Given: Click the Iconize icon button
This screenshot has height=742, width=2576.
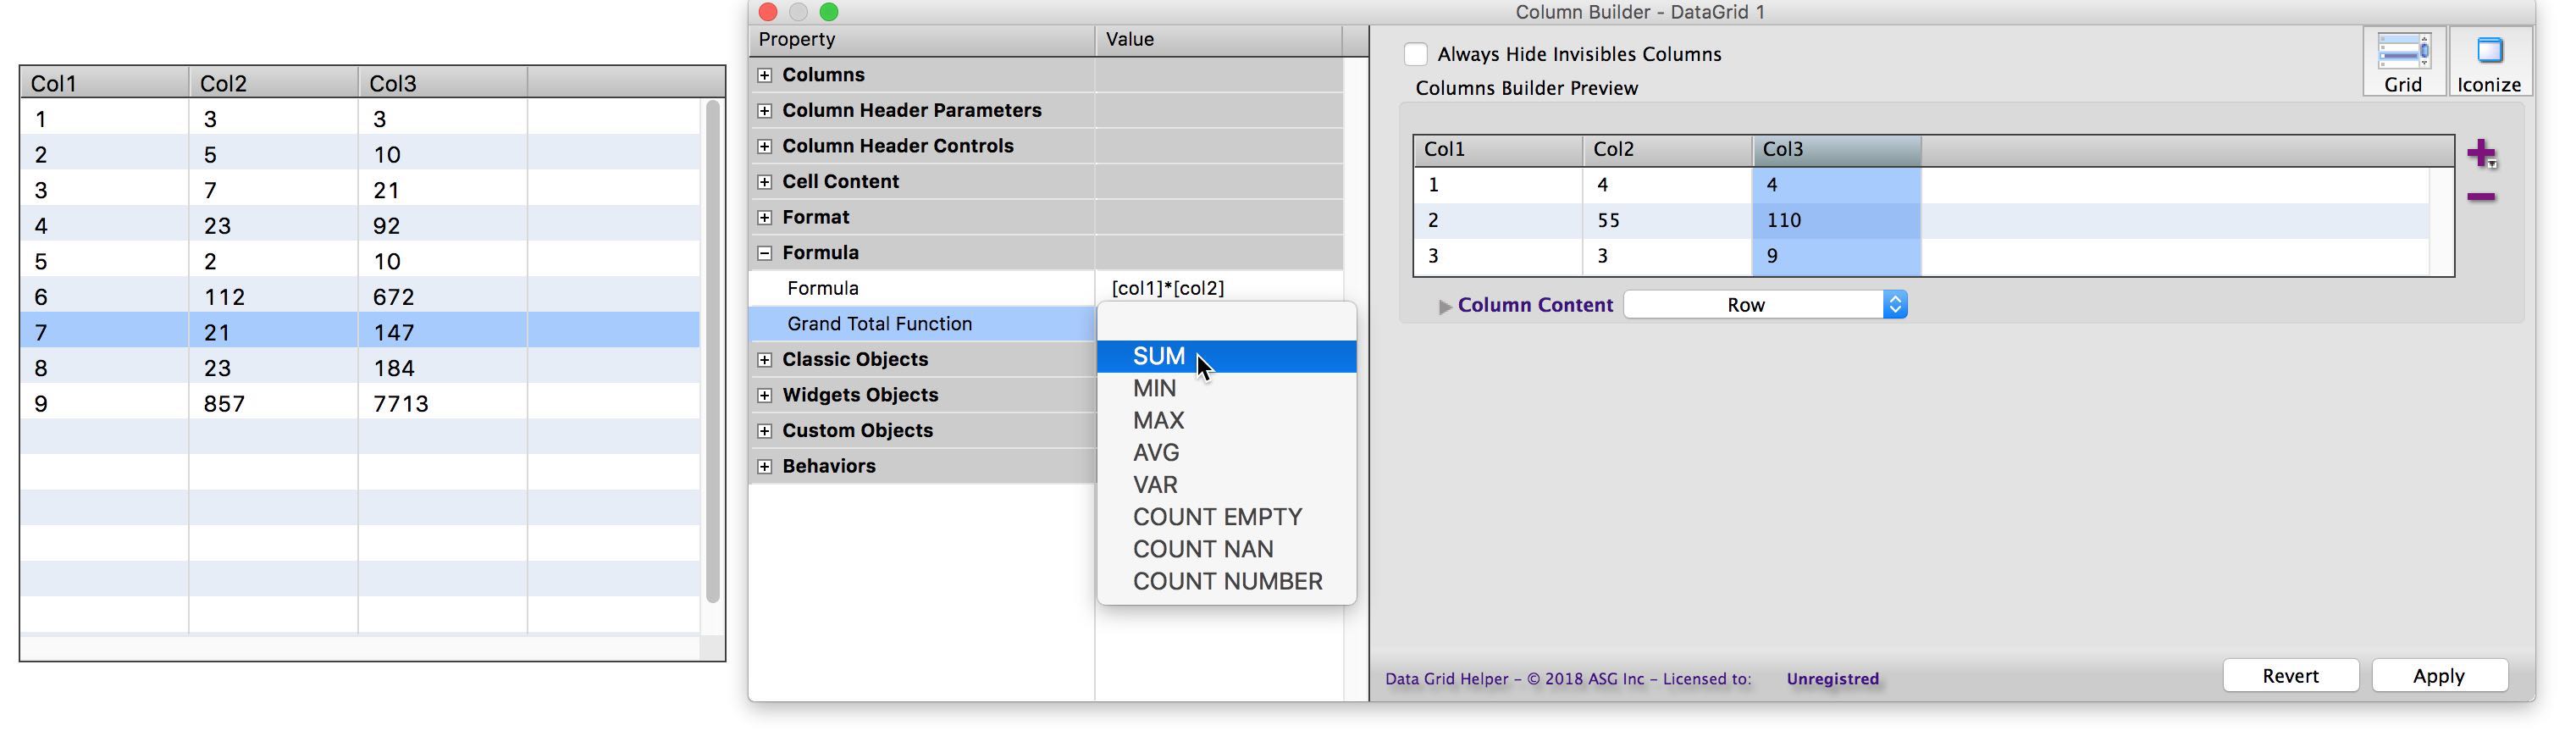Looking at the screenshot, I should click(2488, 61).
